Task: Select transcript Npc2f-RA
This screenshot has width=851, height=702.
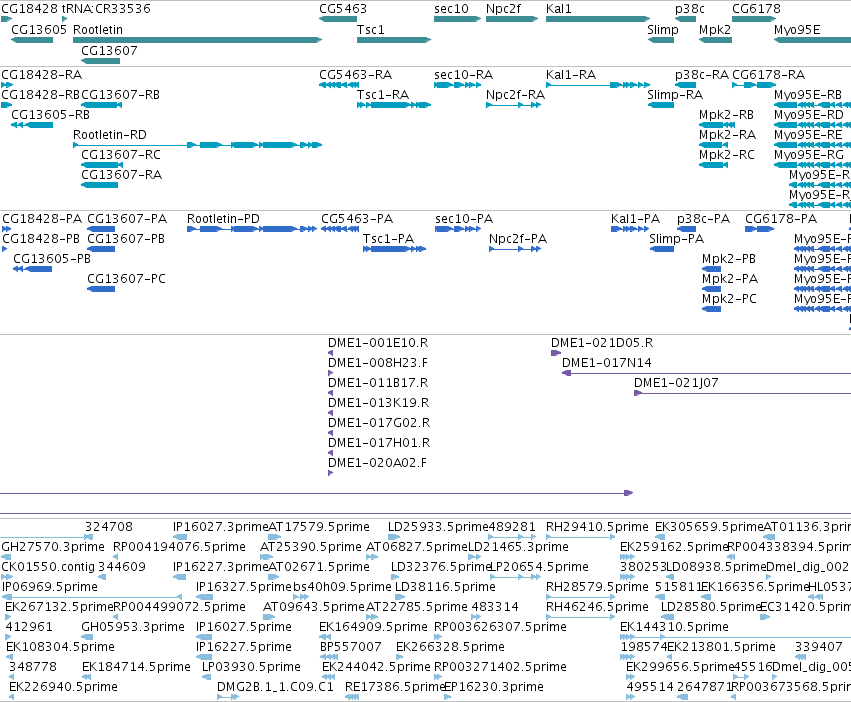Action: [513, 105]
